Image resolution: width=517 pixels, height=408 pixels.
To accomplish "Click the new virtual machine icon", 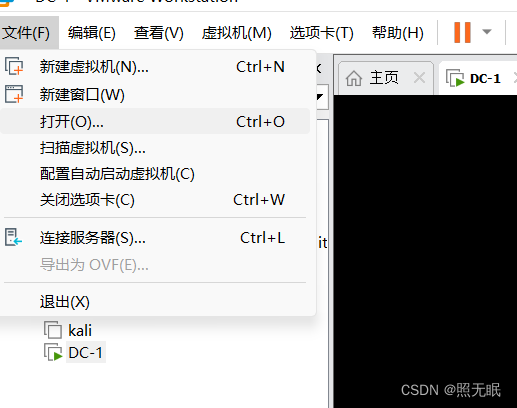I will coord(14,66).
